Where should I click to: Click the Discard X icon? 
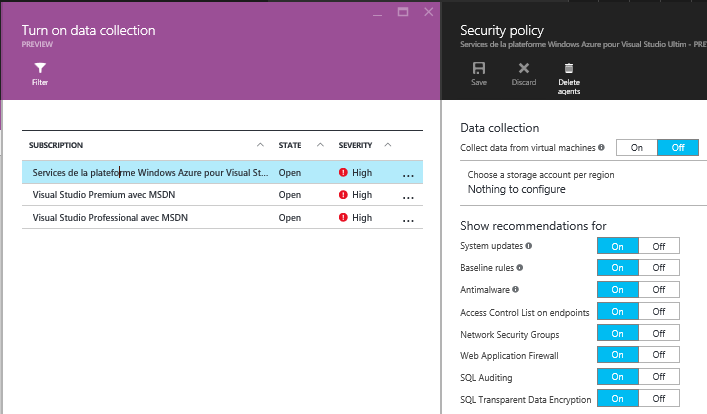pos(523,68)
